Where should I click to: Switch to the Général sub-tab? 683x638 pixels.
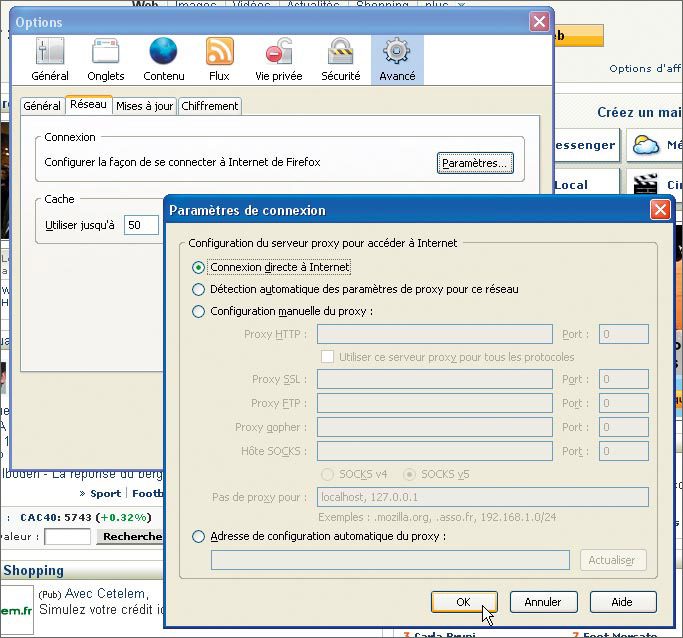click(42, 106)
